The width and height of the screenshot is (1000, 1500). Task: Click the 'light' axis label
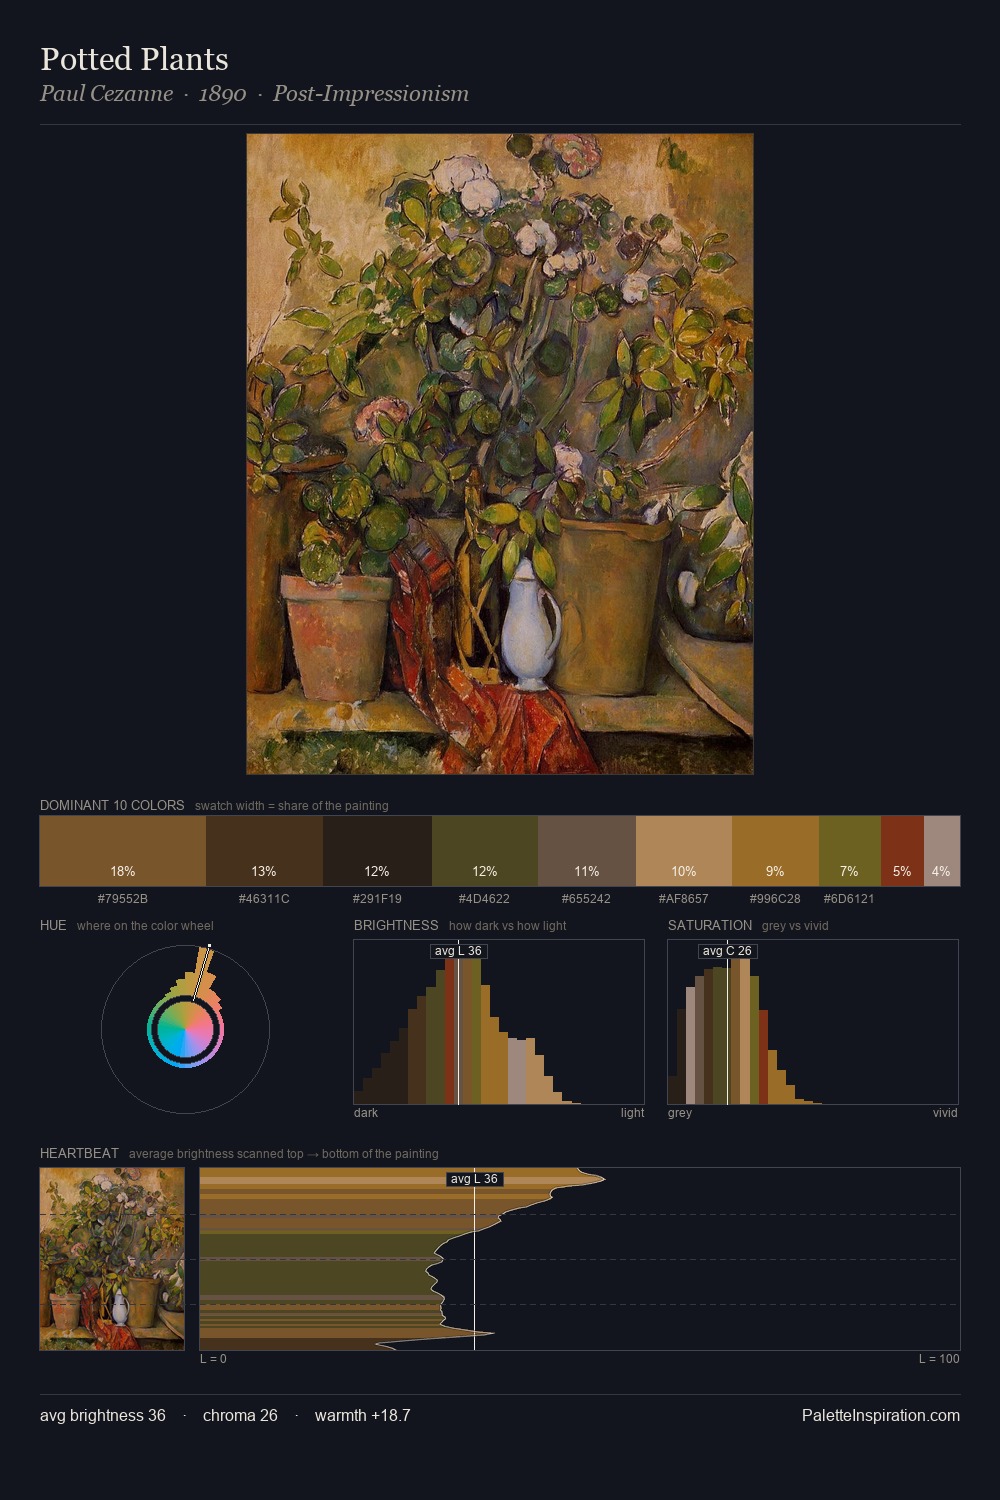633,1113
